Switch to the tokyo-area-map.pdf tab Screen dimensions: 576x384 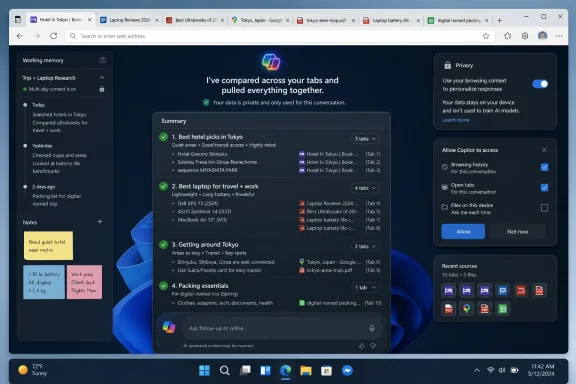(326, 20)
